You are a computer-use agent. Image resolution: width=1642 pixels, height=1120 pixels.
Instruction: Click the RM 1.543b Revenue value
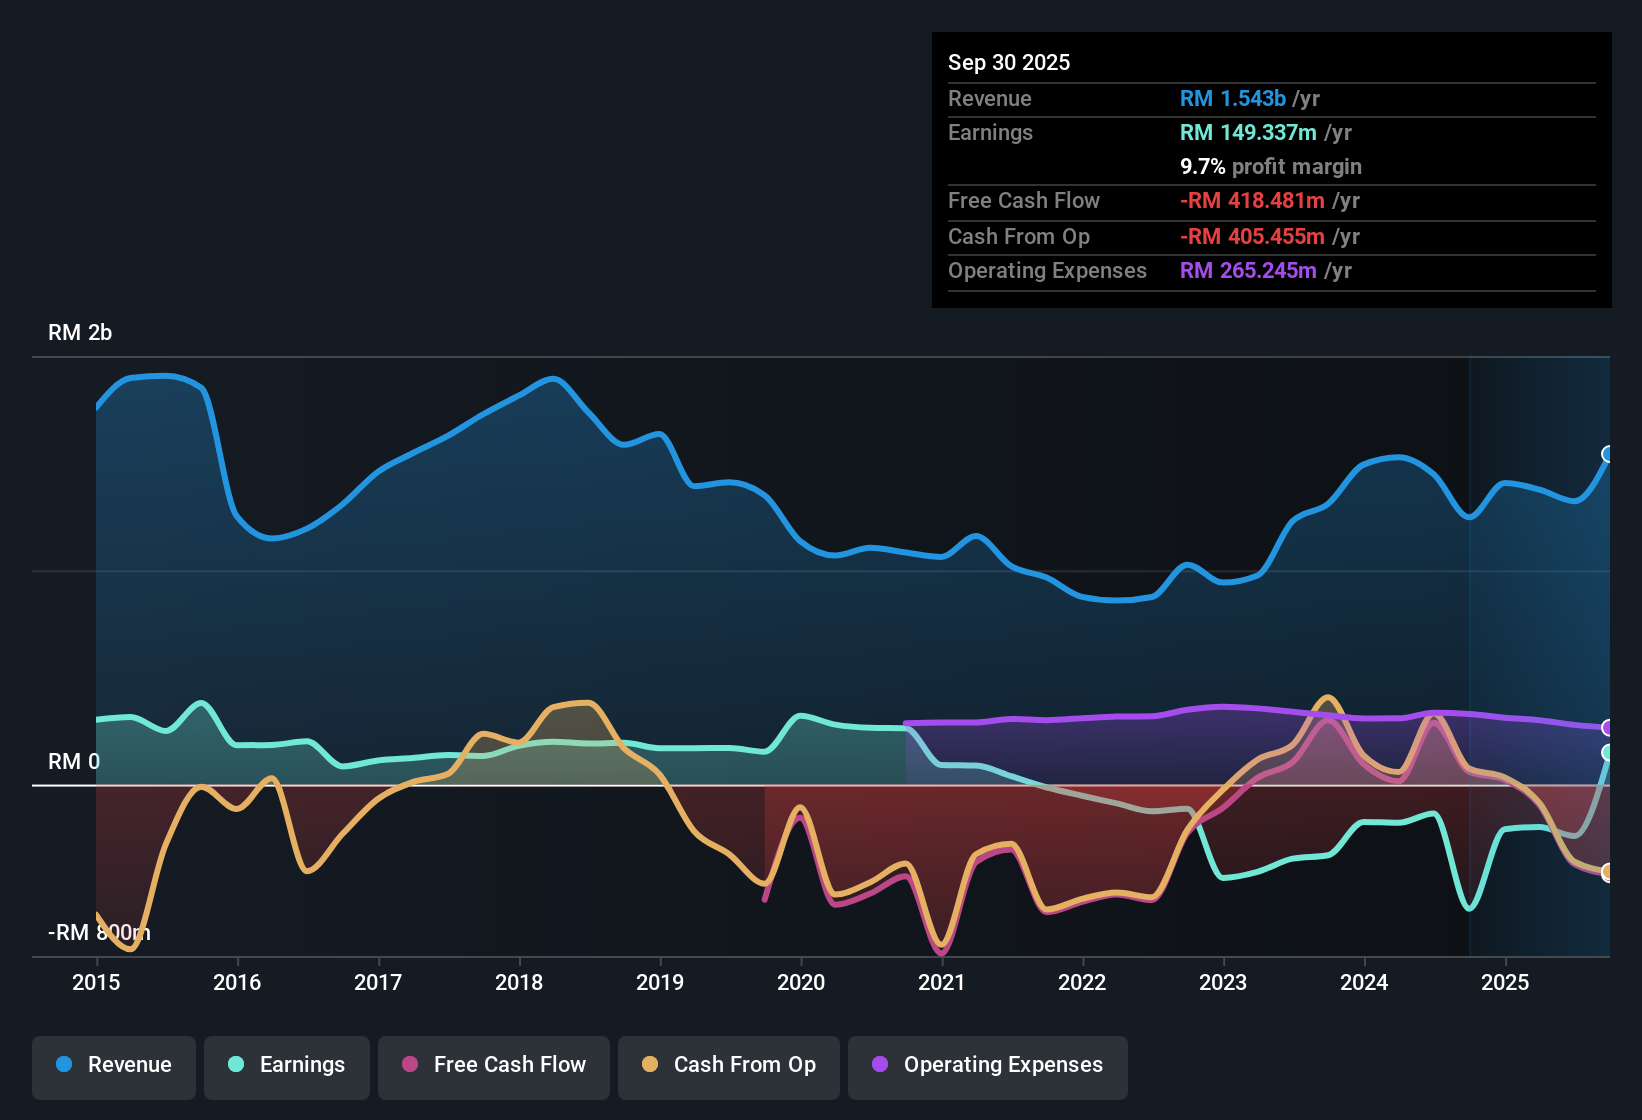[1232, 98]
